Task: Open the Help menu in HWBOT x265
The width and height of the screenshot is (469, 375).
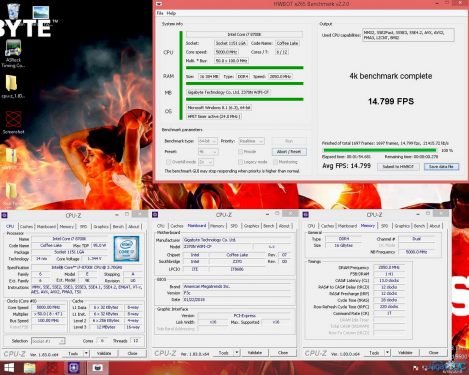Action: 171,13
